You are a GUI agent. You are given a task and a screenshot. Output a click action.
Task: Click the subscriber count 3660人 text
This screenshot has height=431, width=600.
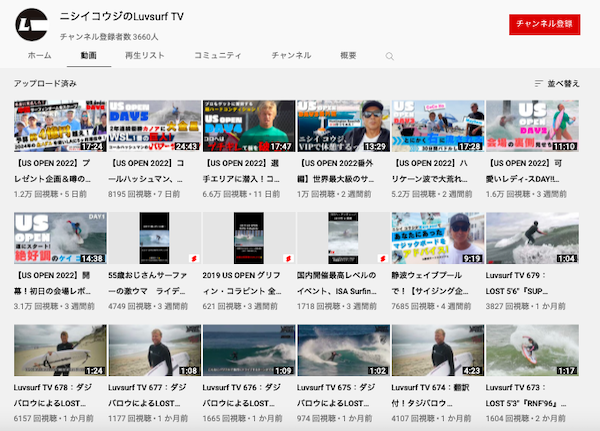click(109, 37)
